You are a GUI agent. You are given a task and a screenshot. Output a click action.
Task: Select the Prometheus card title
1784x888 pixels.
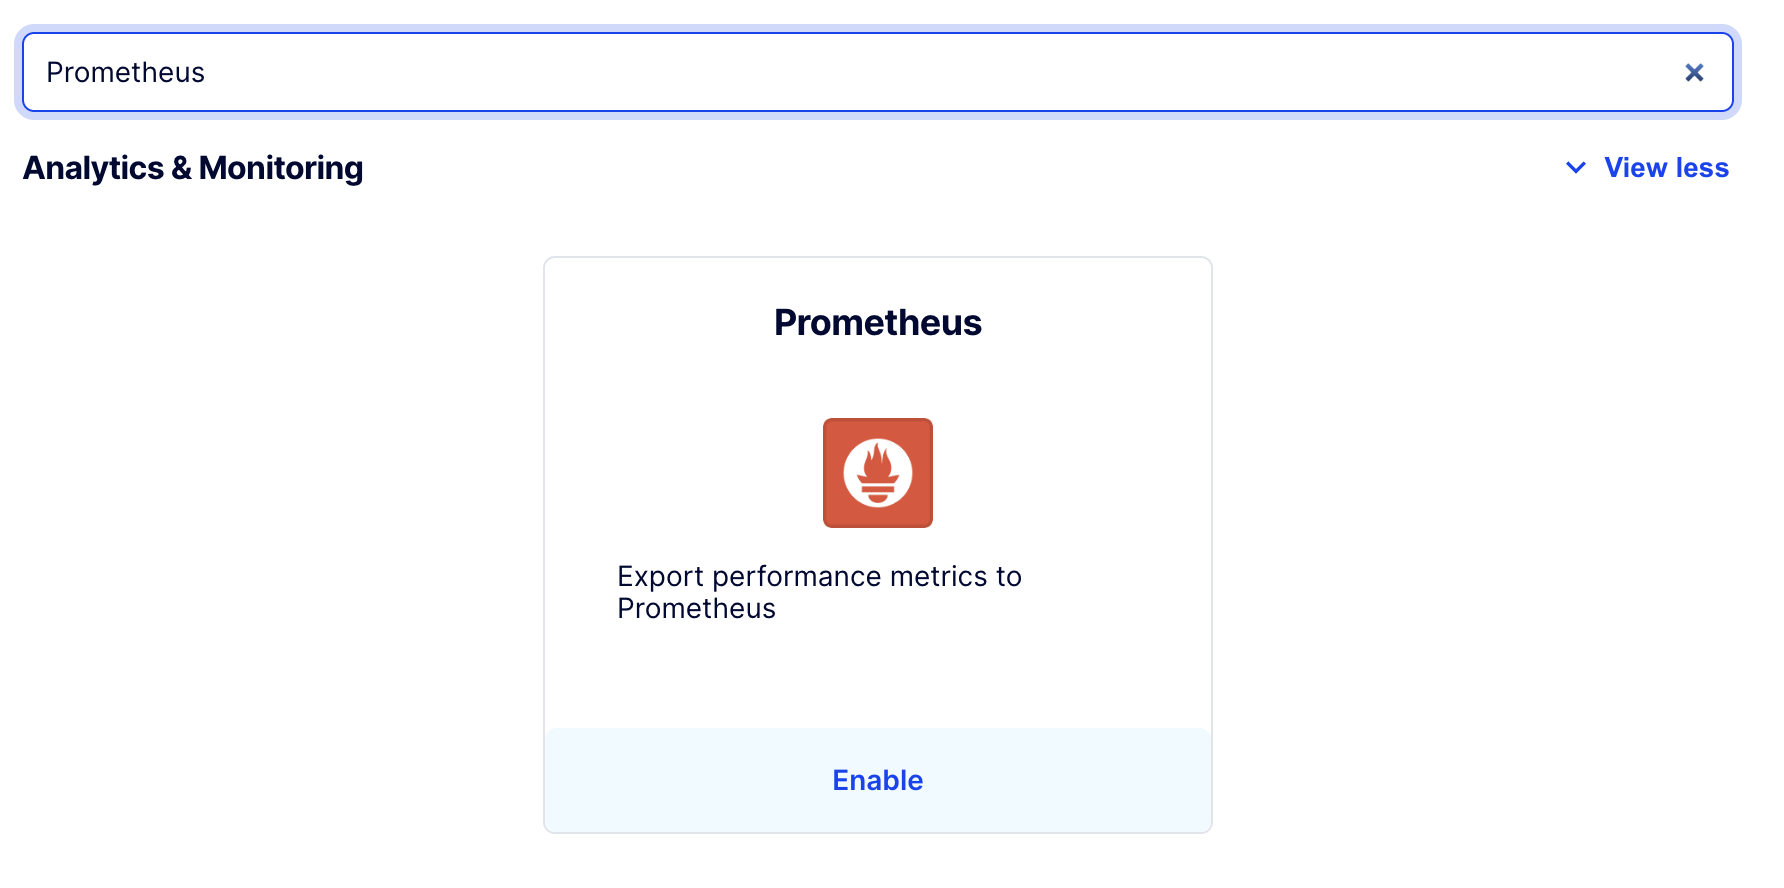tap(877, 323)
